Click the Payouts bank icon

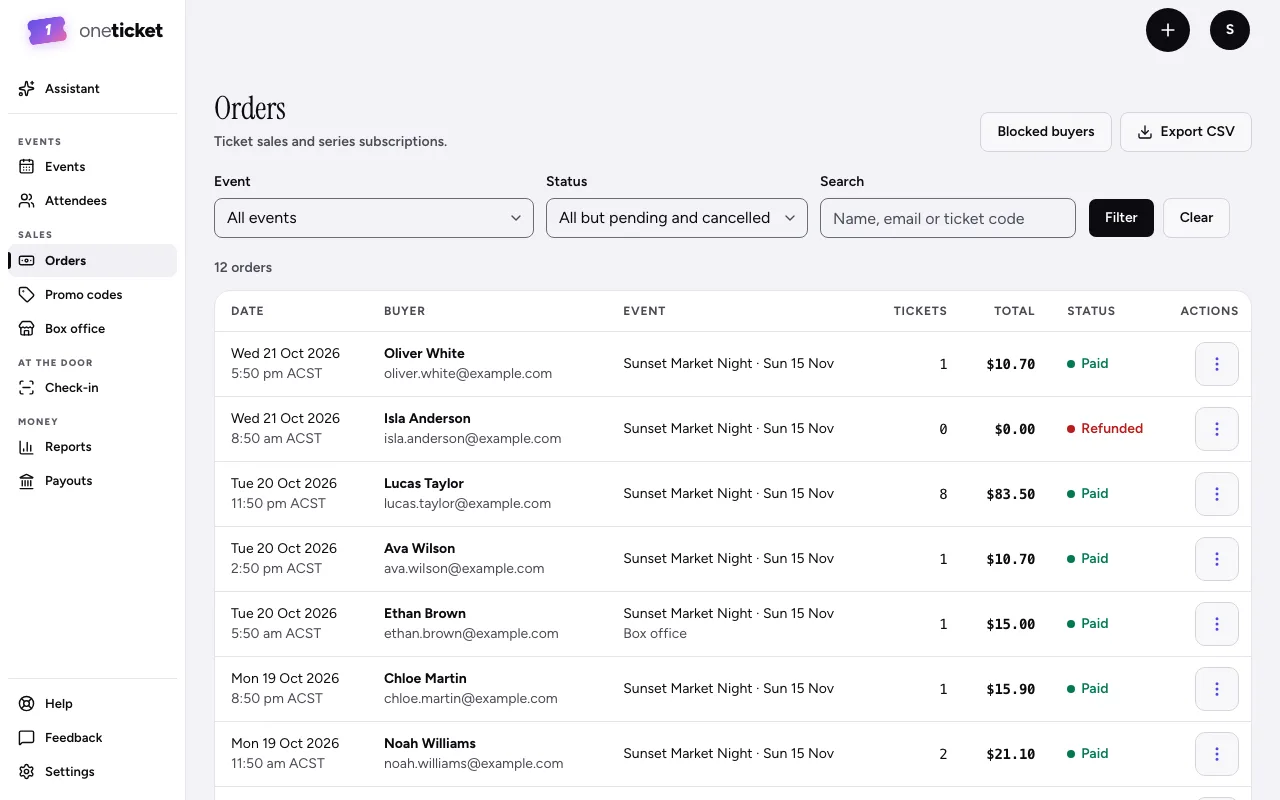(27, 481)
